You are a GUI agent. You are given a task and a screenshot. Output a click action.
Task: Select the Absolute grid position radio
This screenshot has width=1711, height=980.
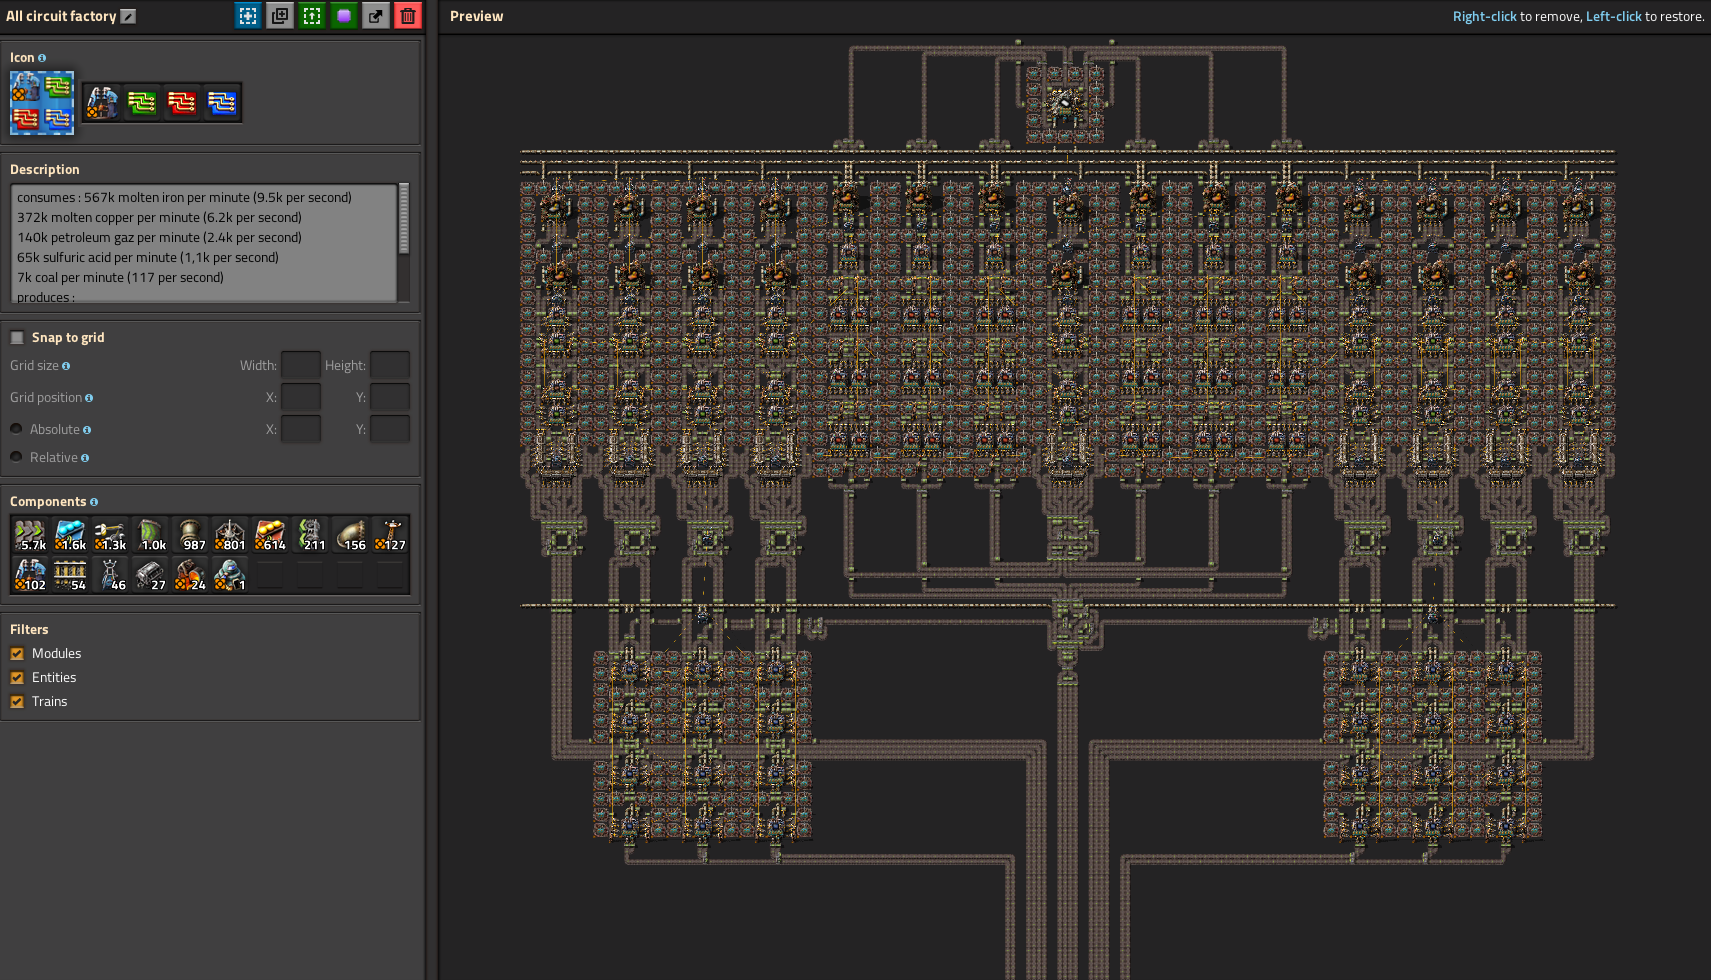pos(16,429)
